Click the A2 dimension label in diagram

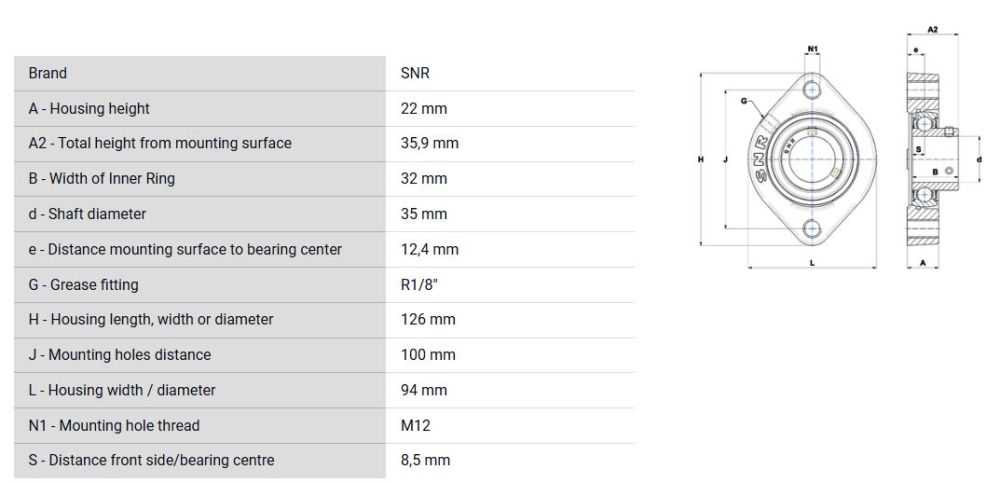coord(932,31)
